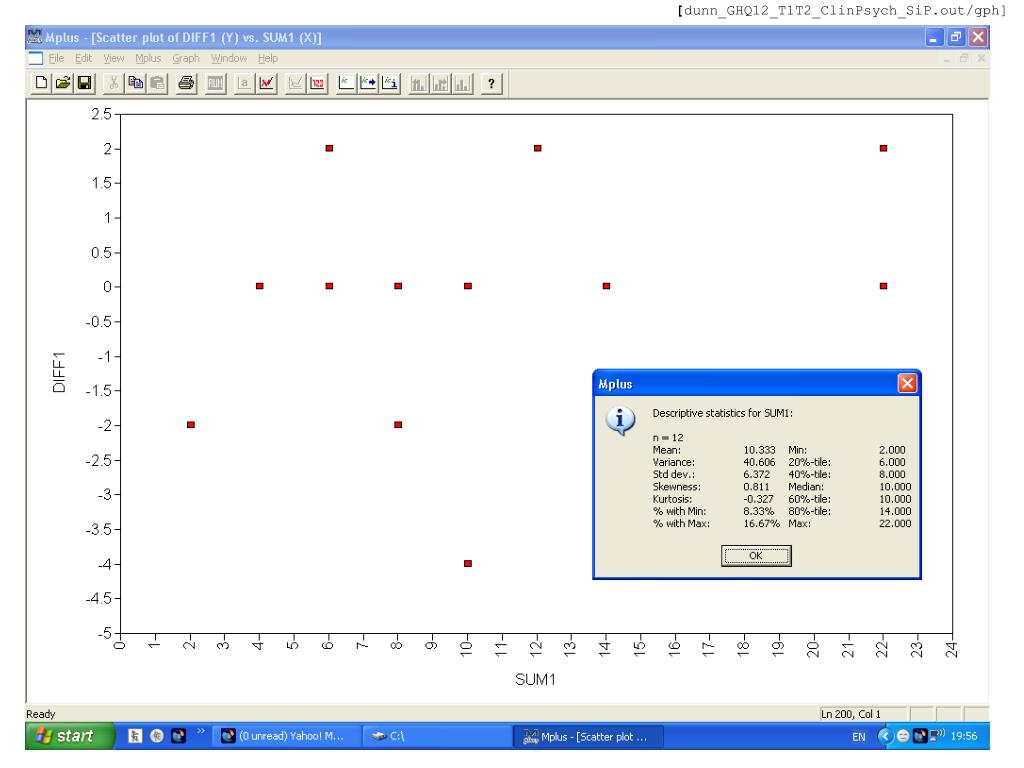The height and width of the screenshot is (768, 1024).
Task: Click the greyed histogram icon next to Help
Action: [462, 83]
